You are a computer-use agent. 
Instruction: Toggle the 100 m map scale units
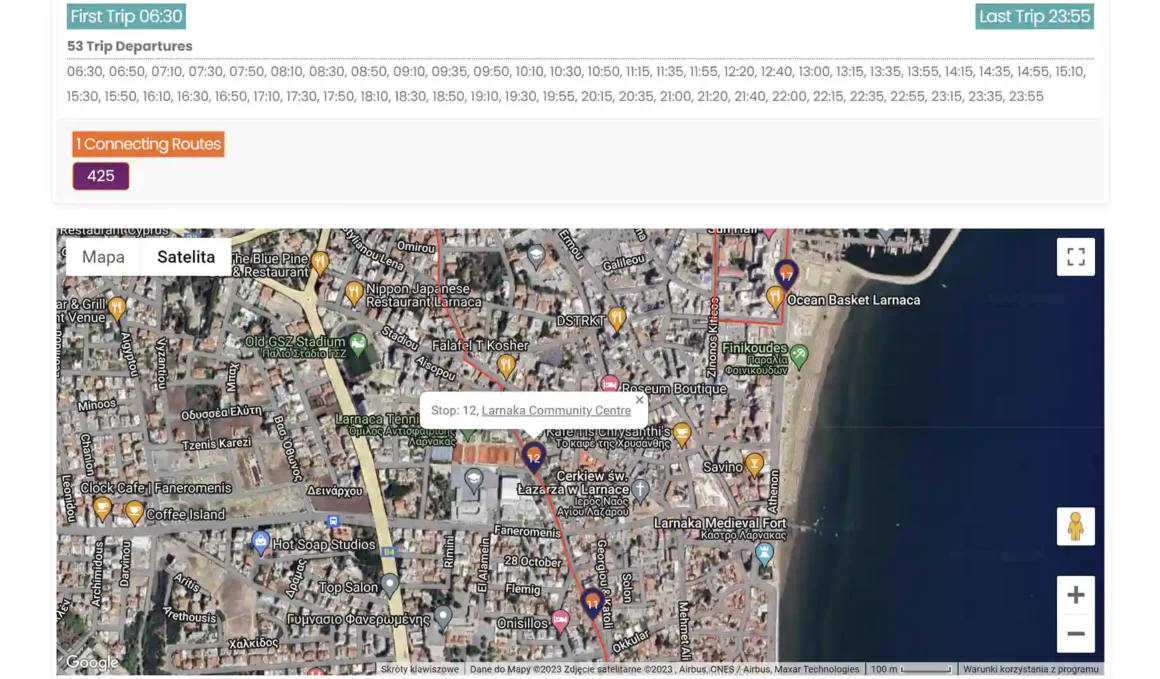pos(910,669)
